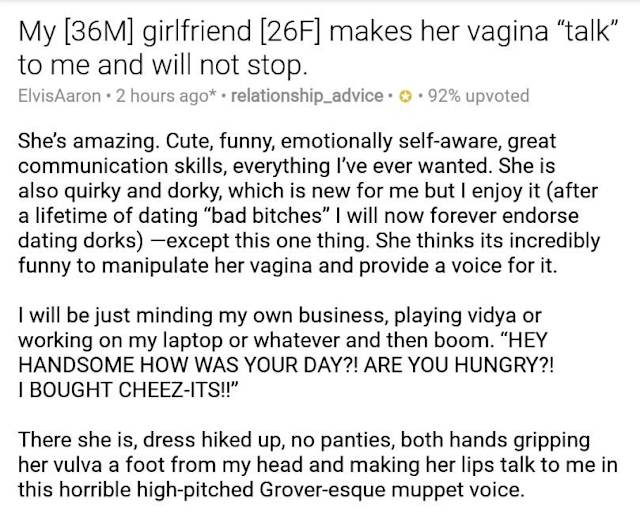Screen dimensions: 640x514
Task: Click the paragraph beginning with "There she is"
Action: coord(318,465)
